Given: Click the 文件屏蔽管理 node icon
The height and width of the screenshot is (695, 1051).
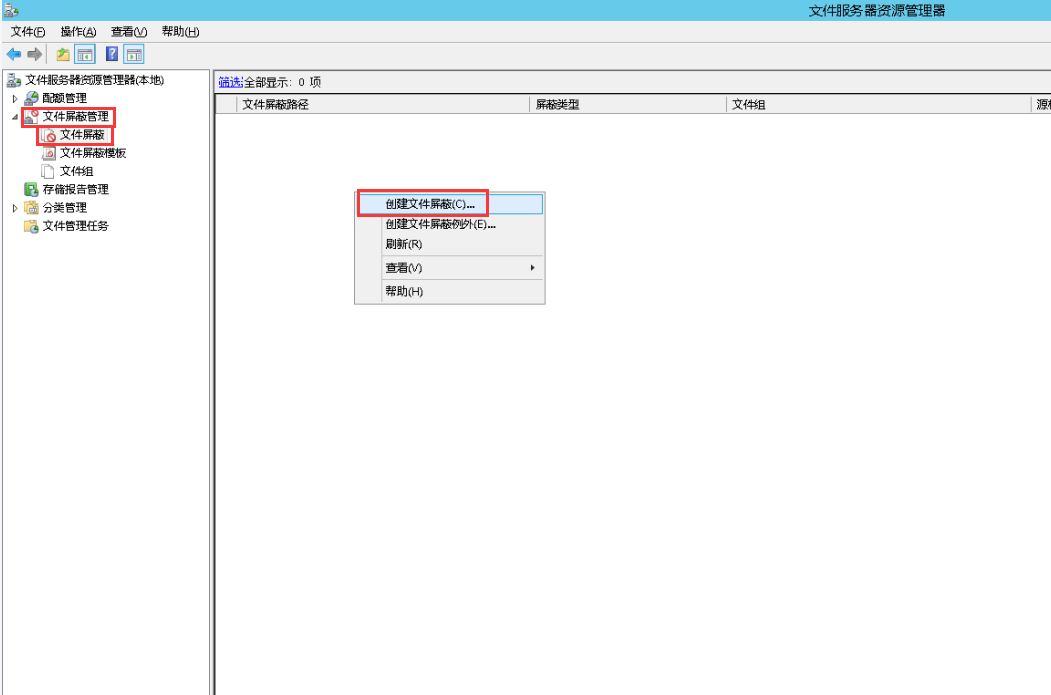Looking at the screenshot, I should [x=31, y=117].
